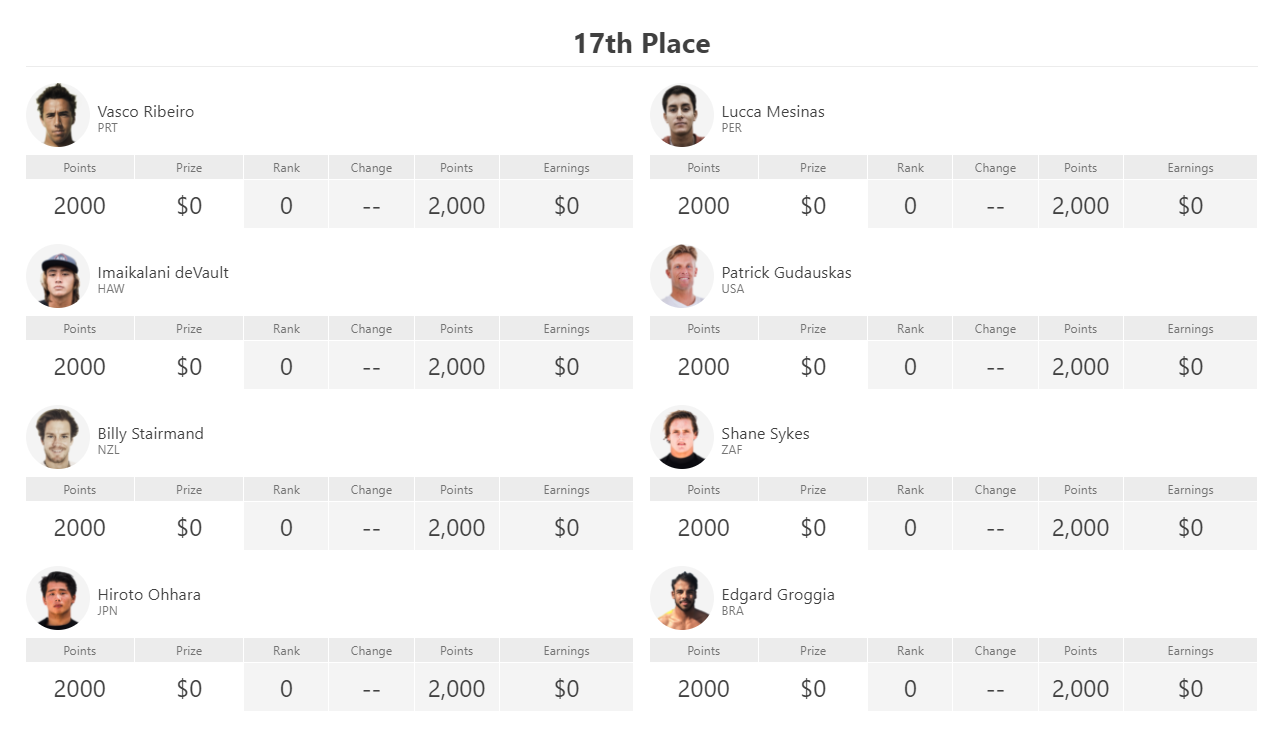Visit Patrick Gudauskas's name link
This screenshot has height=736, width=1273.
click(x=786, y=272)
